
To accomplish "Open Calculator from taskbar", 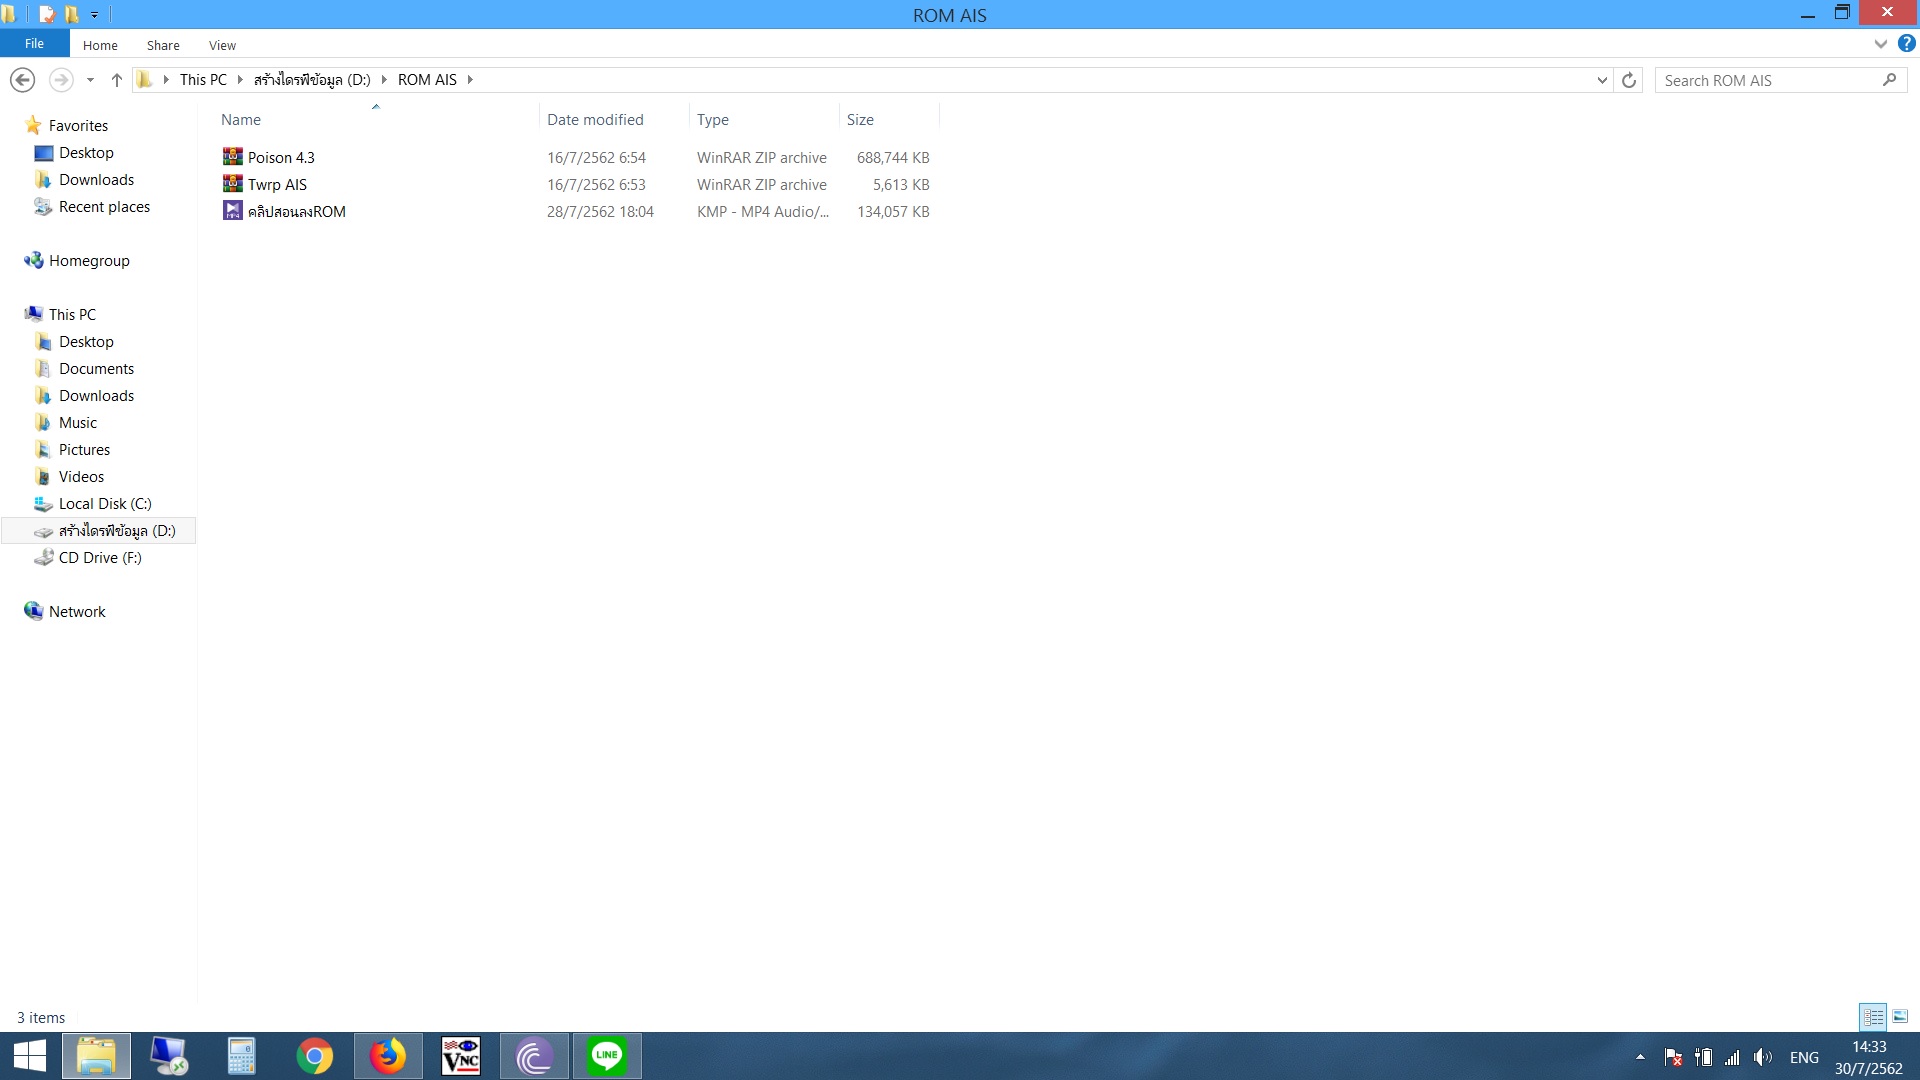I will point(241,1056).
